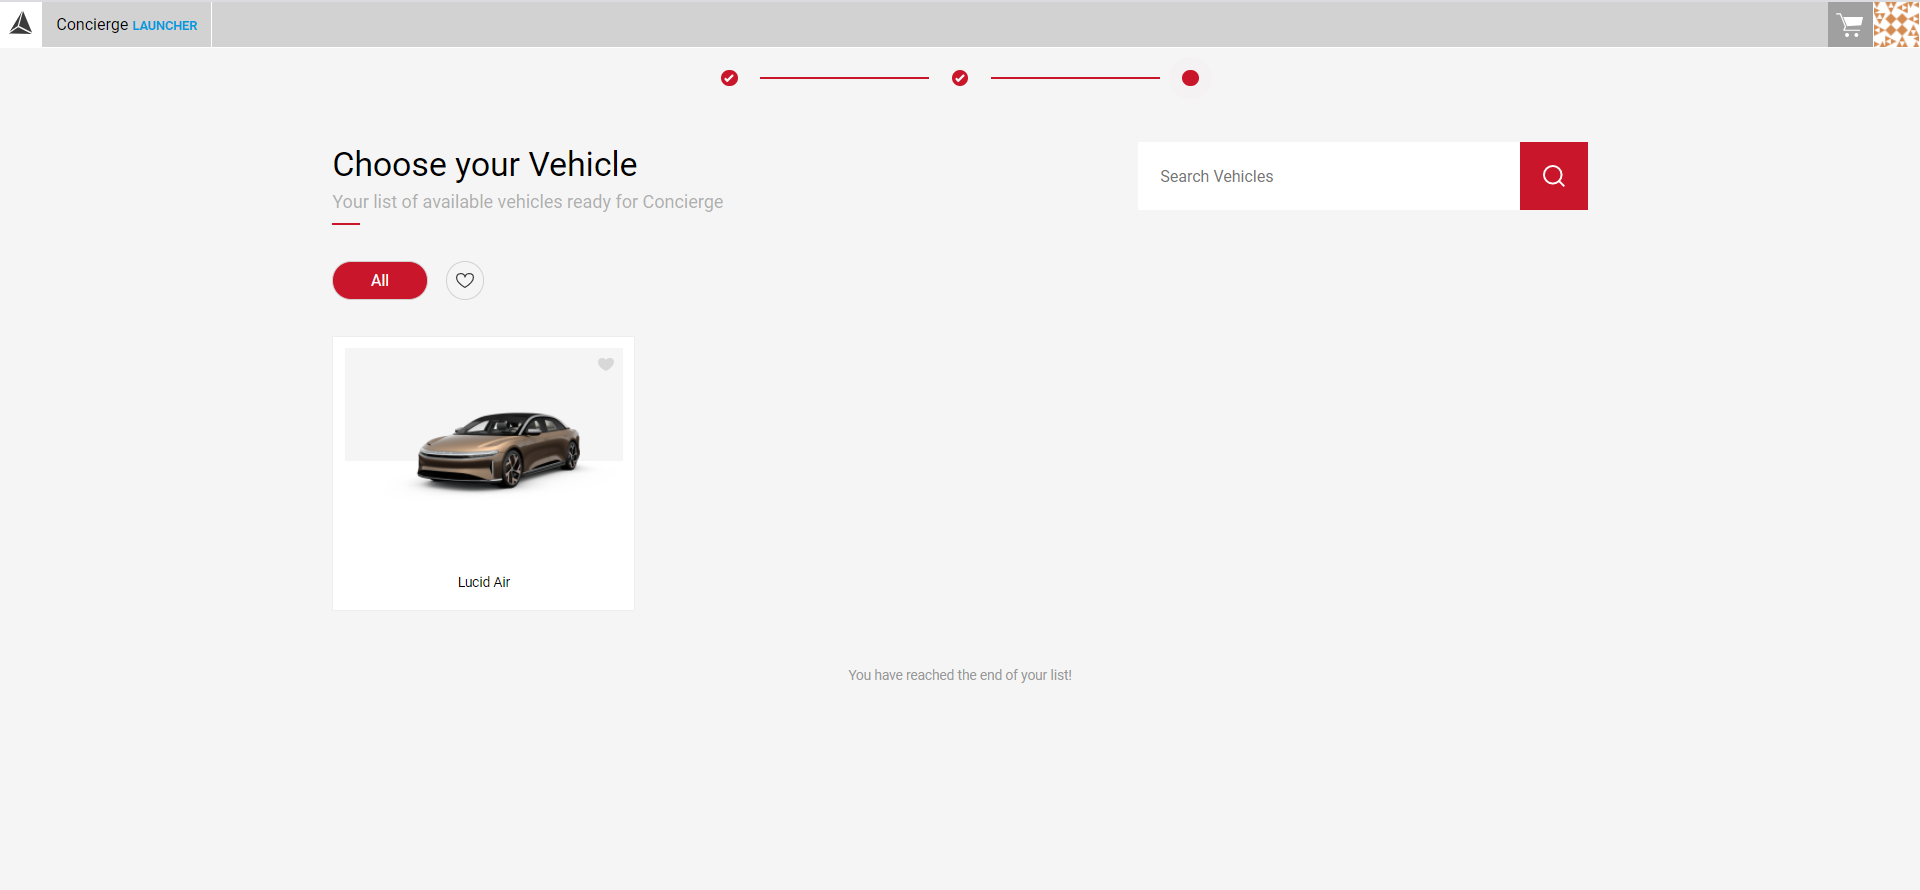
Task: Open the shopping cart icon
Action: coord(1850,24)
